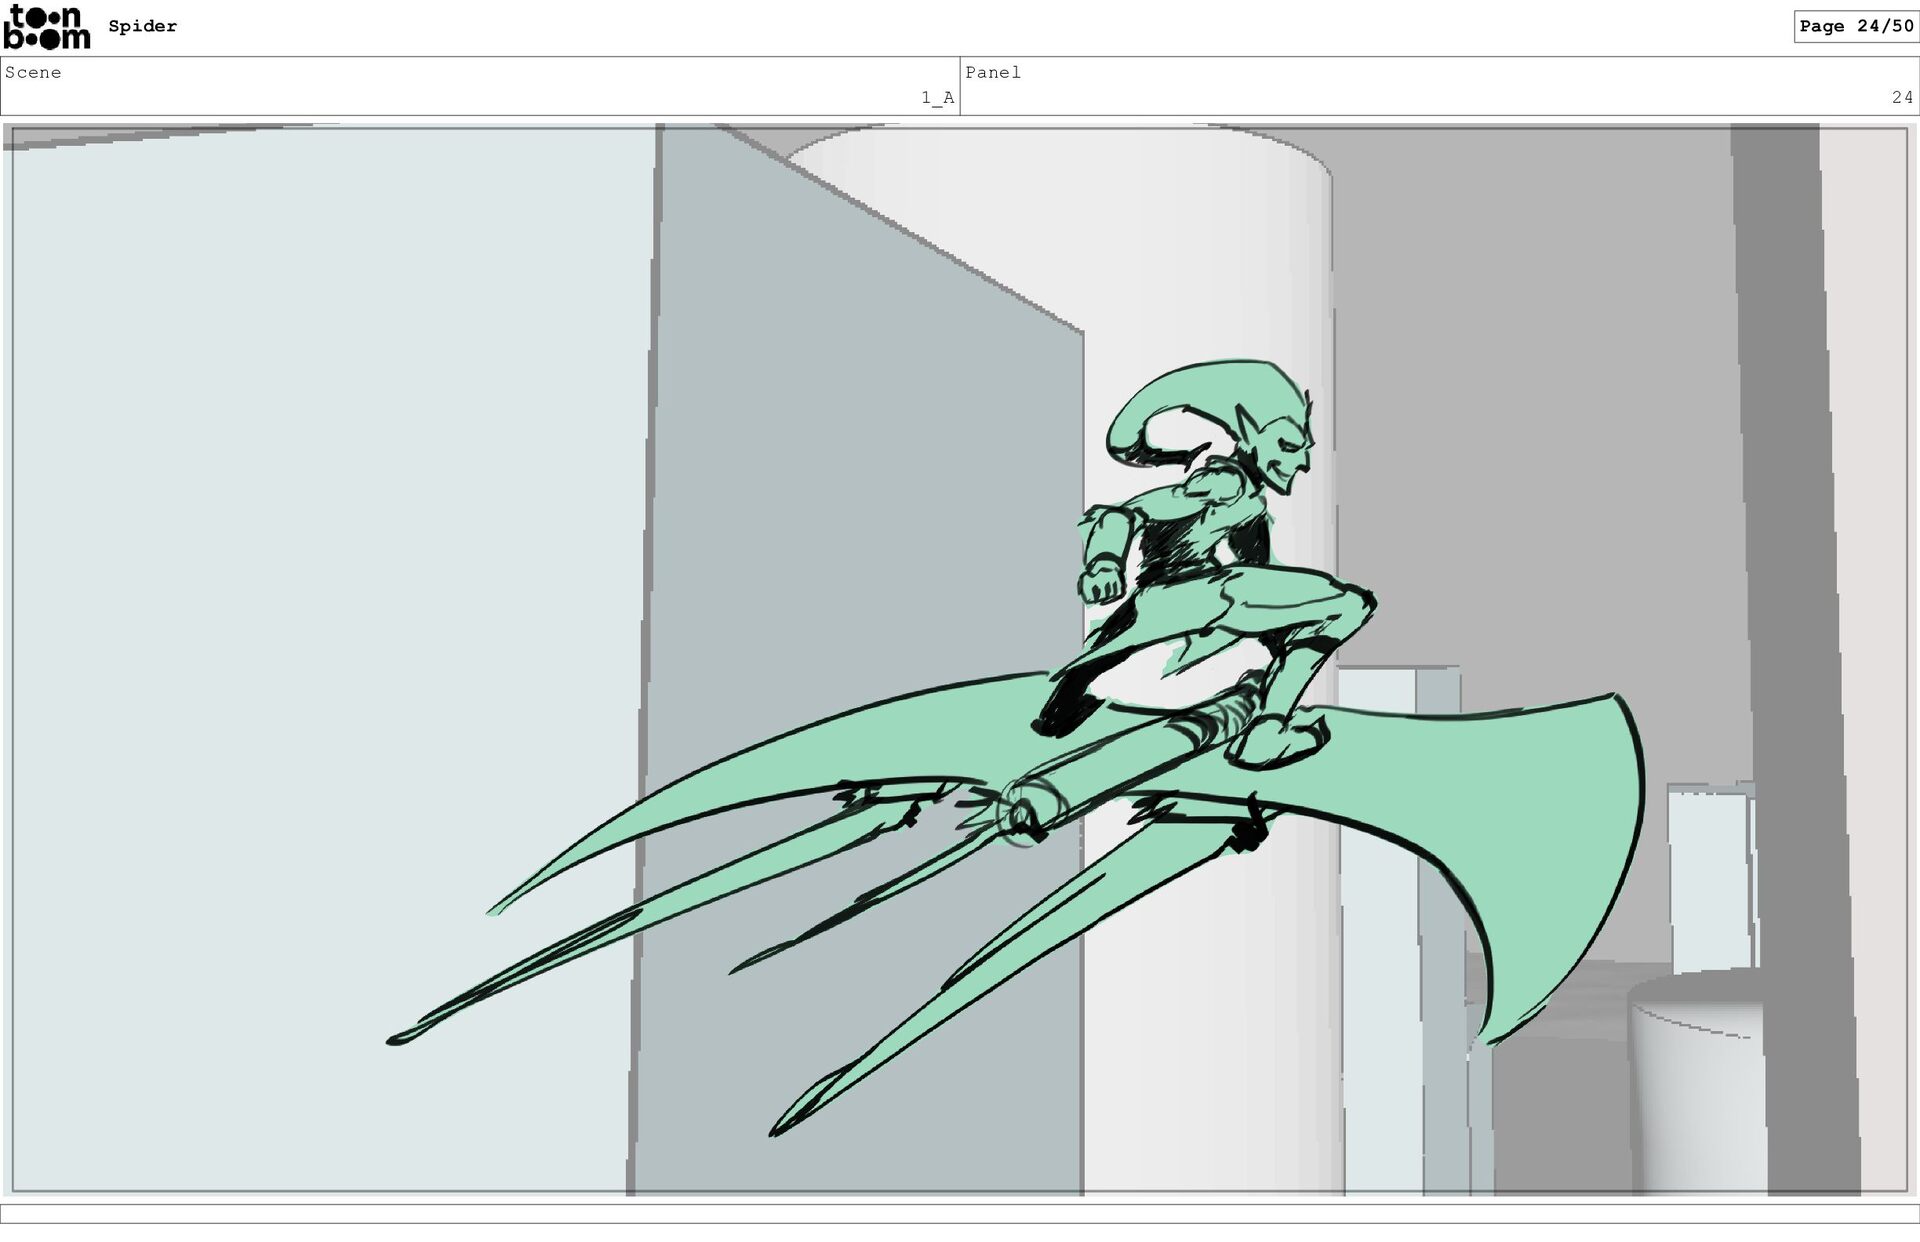The image size is (1920, 1242).
Task: Select the Spider project title
Action: tap(143, 26)
